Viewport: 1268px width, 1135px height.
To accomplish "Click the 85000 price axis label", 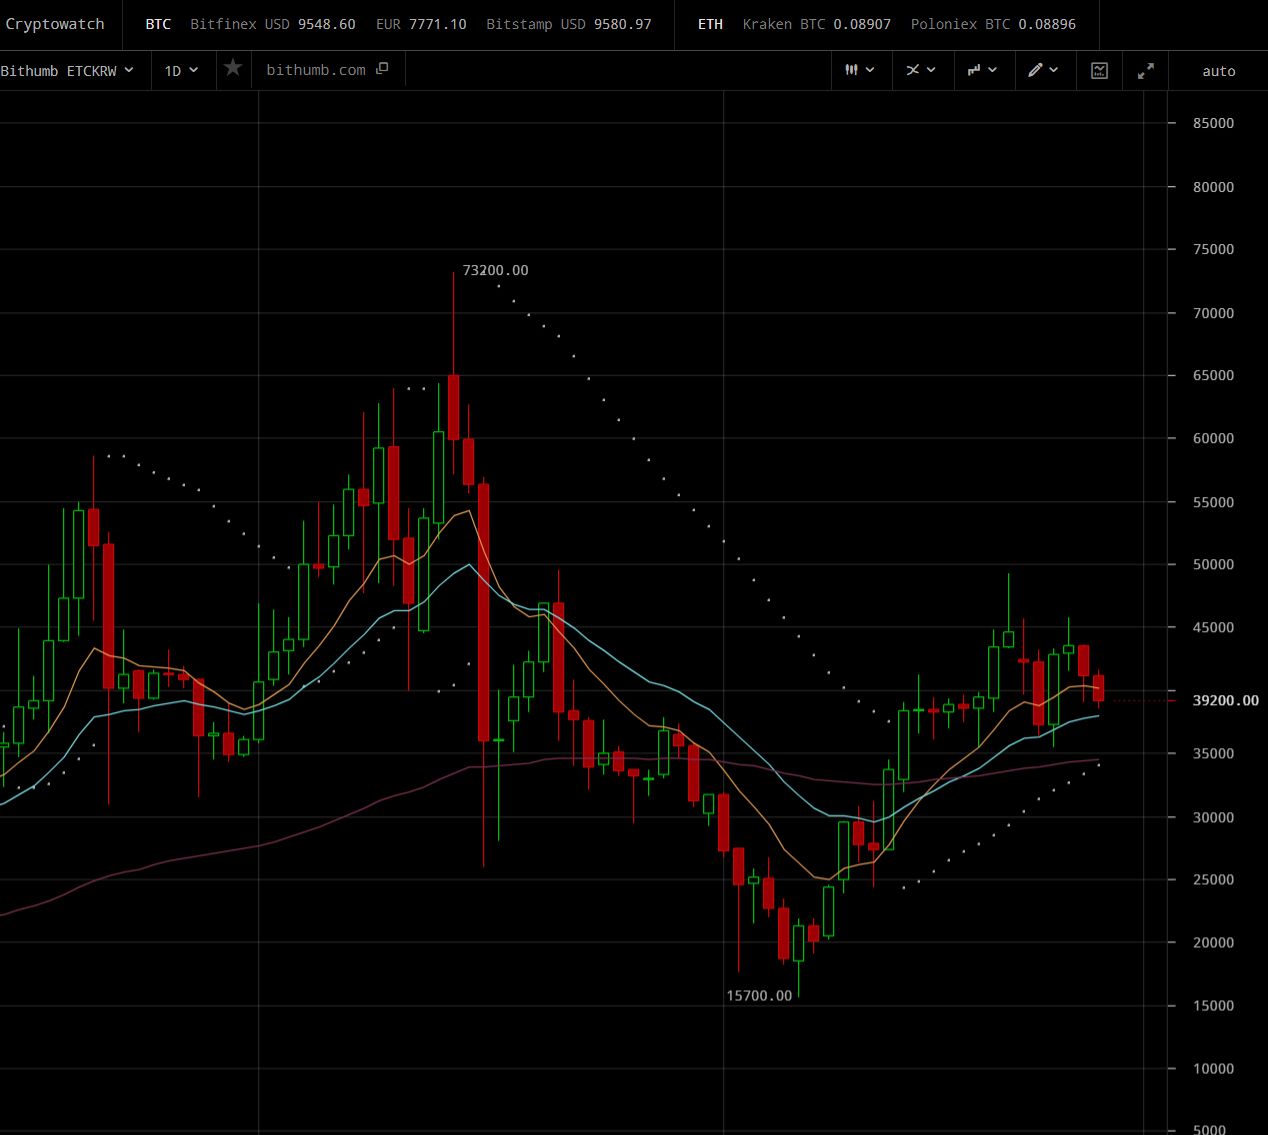I will click(x=1214, y=123).
